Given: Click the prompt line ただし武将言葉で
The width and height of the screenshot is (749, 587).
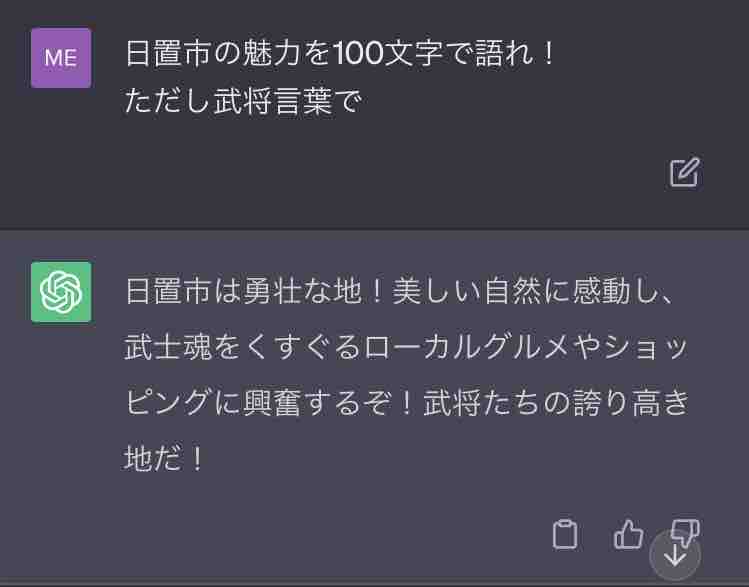Looking at the screenshot, I should 243,101.
